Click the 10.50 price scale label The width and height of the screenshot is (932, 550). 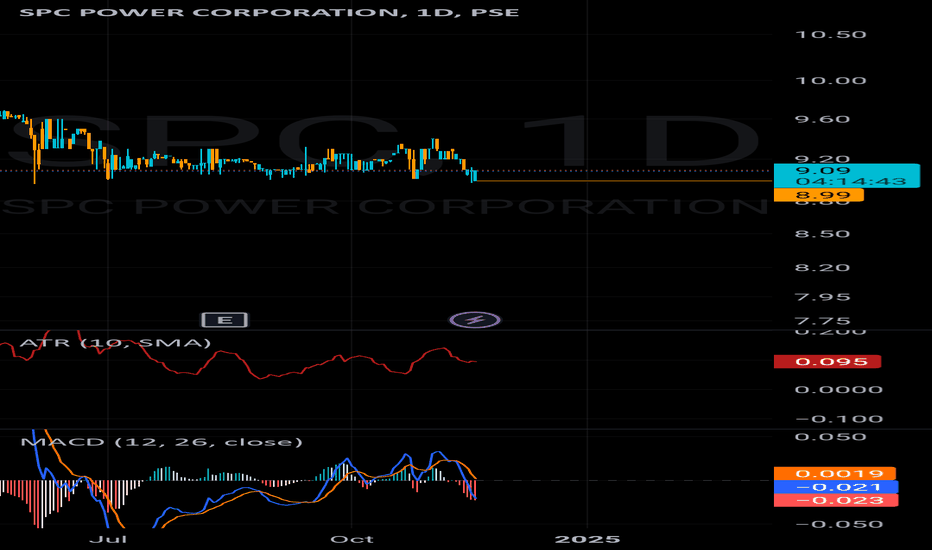click(830, 34)
